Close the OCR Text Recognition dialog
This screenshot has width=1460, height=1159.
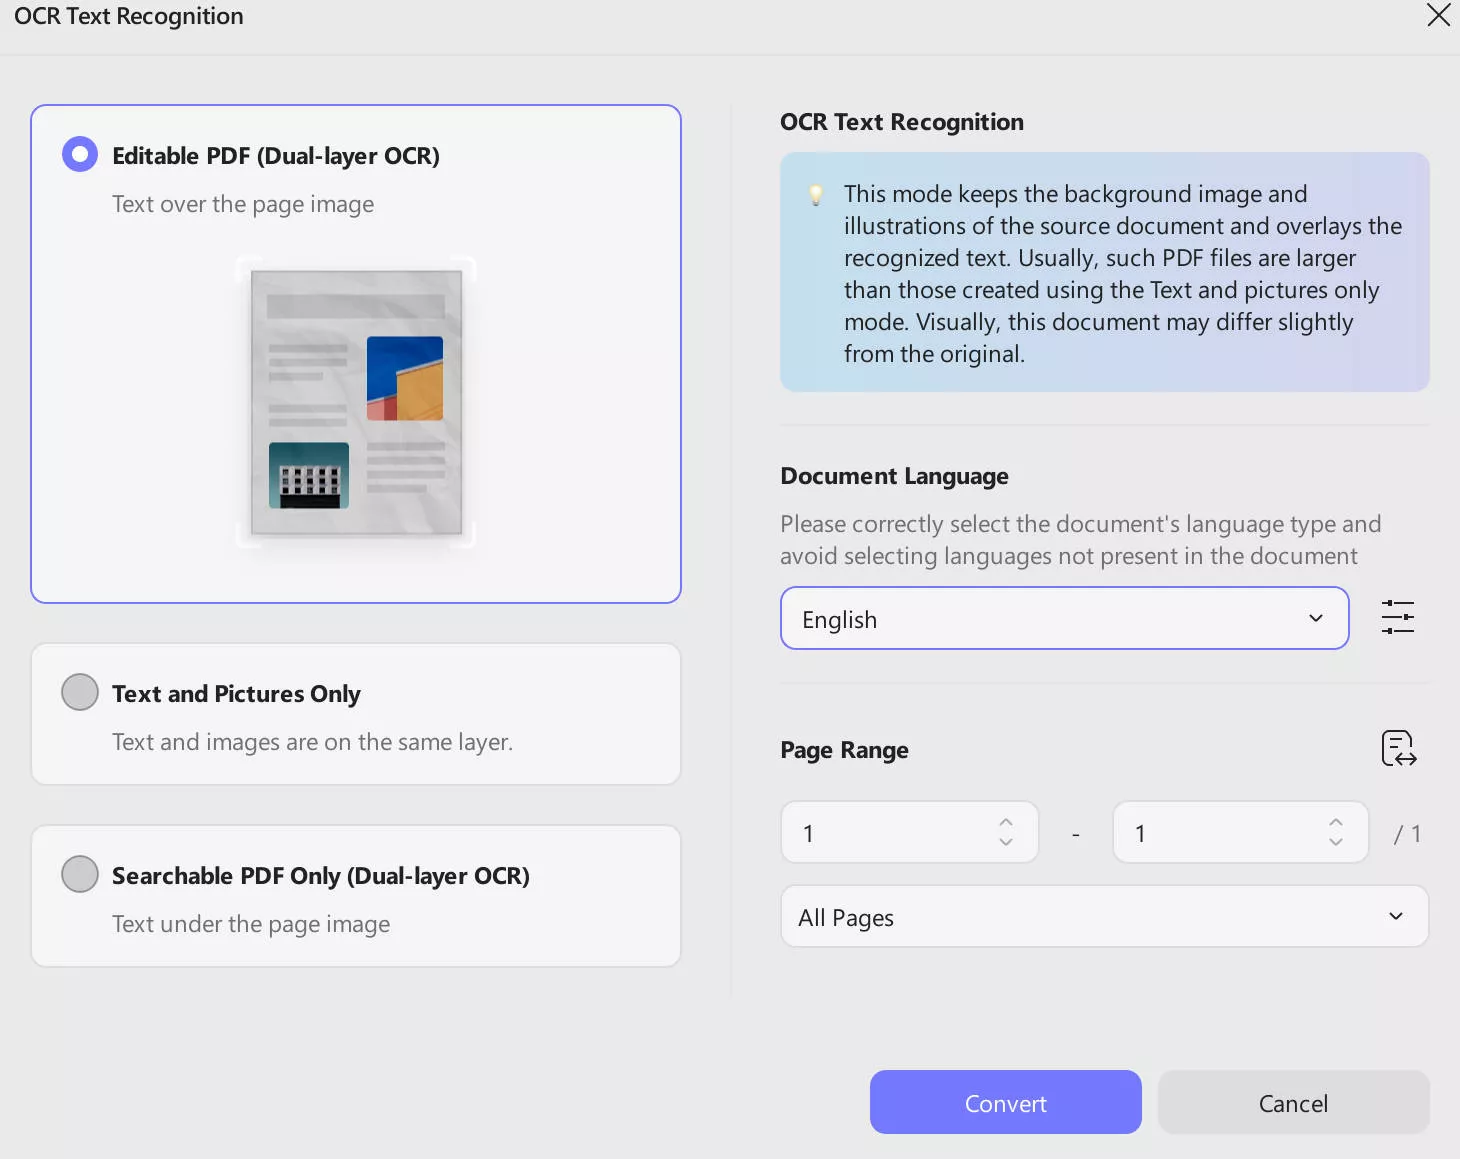point(1438,15)
